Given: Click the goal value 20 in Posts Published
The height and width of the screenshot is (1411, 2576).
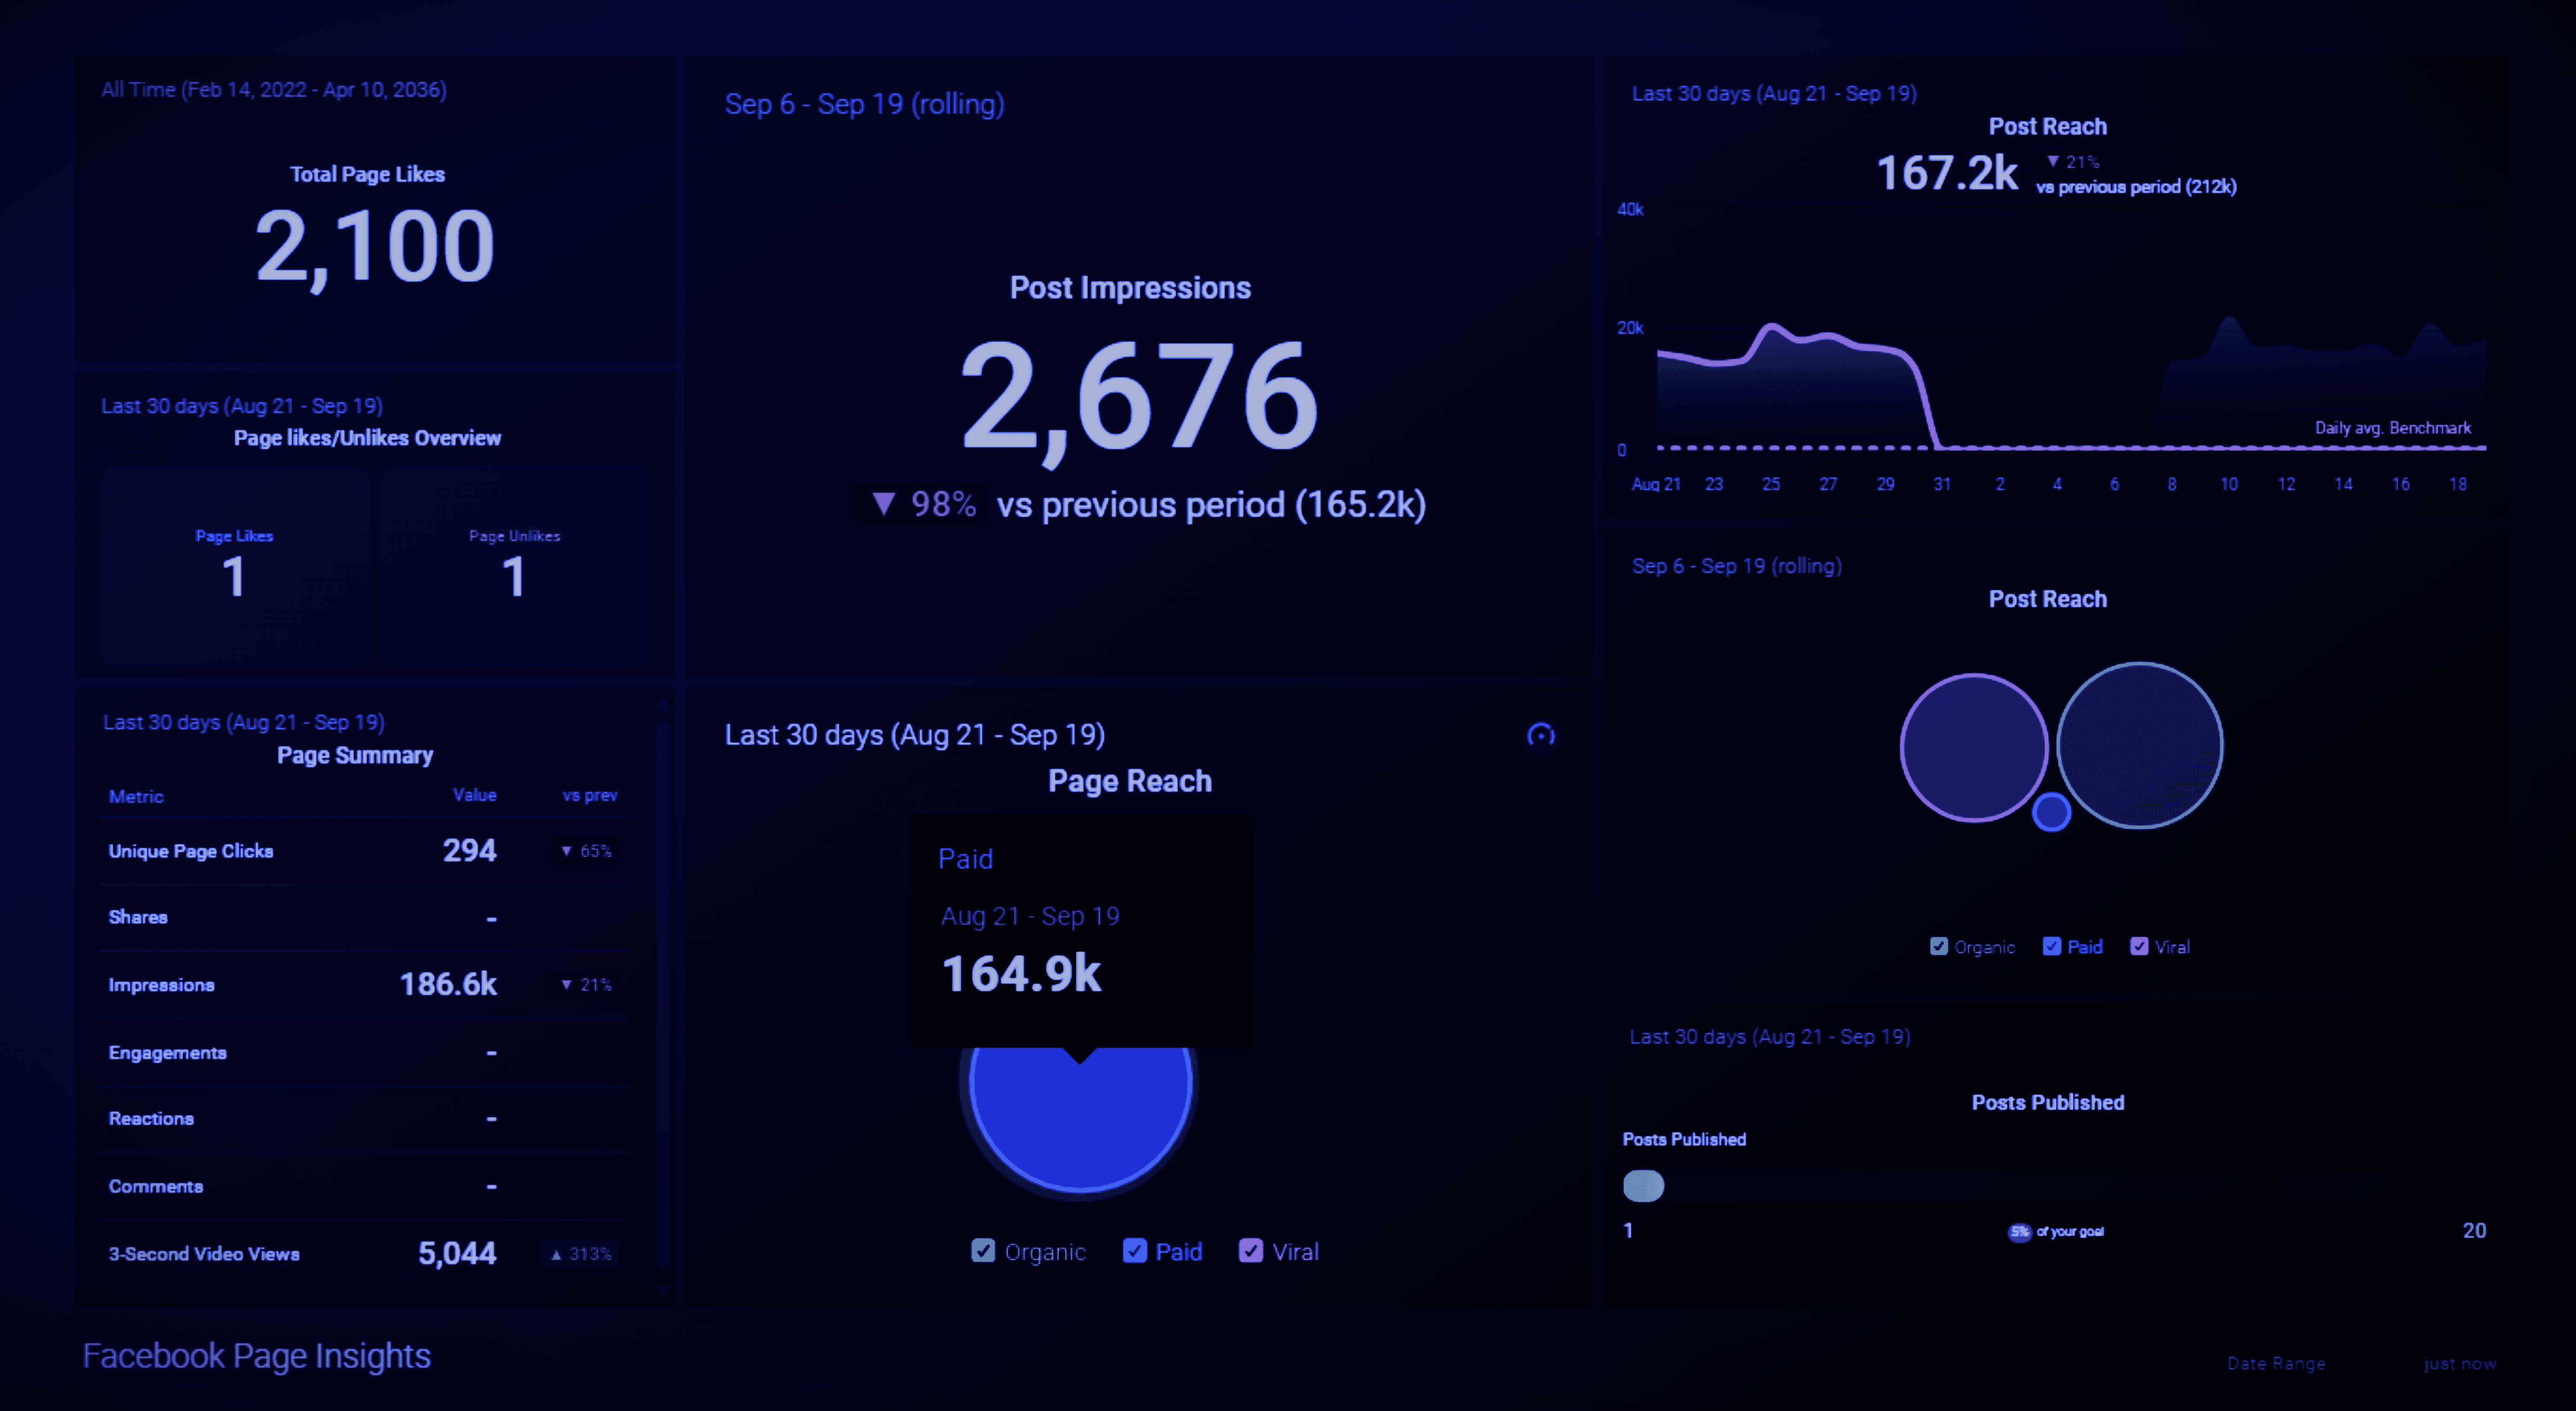Looking at the screenshot, I should click(2474, 1230).
